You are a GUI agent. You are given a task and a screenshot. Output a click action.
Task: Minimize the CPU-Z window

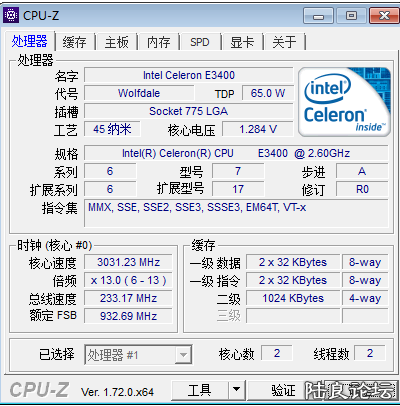pyautogui.click(x=318, y=15)
